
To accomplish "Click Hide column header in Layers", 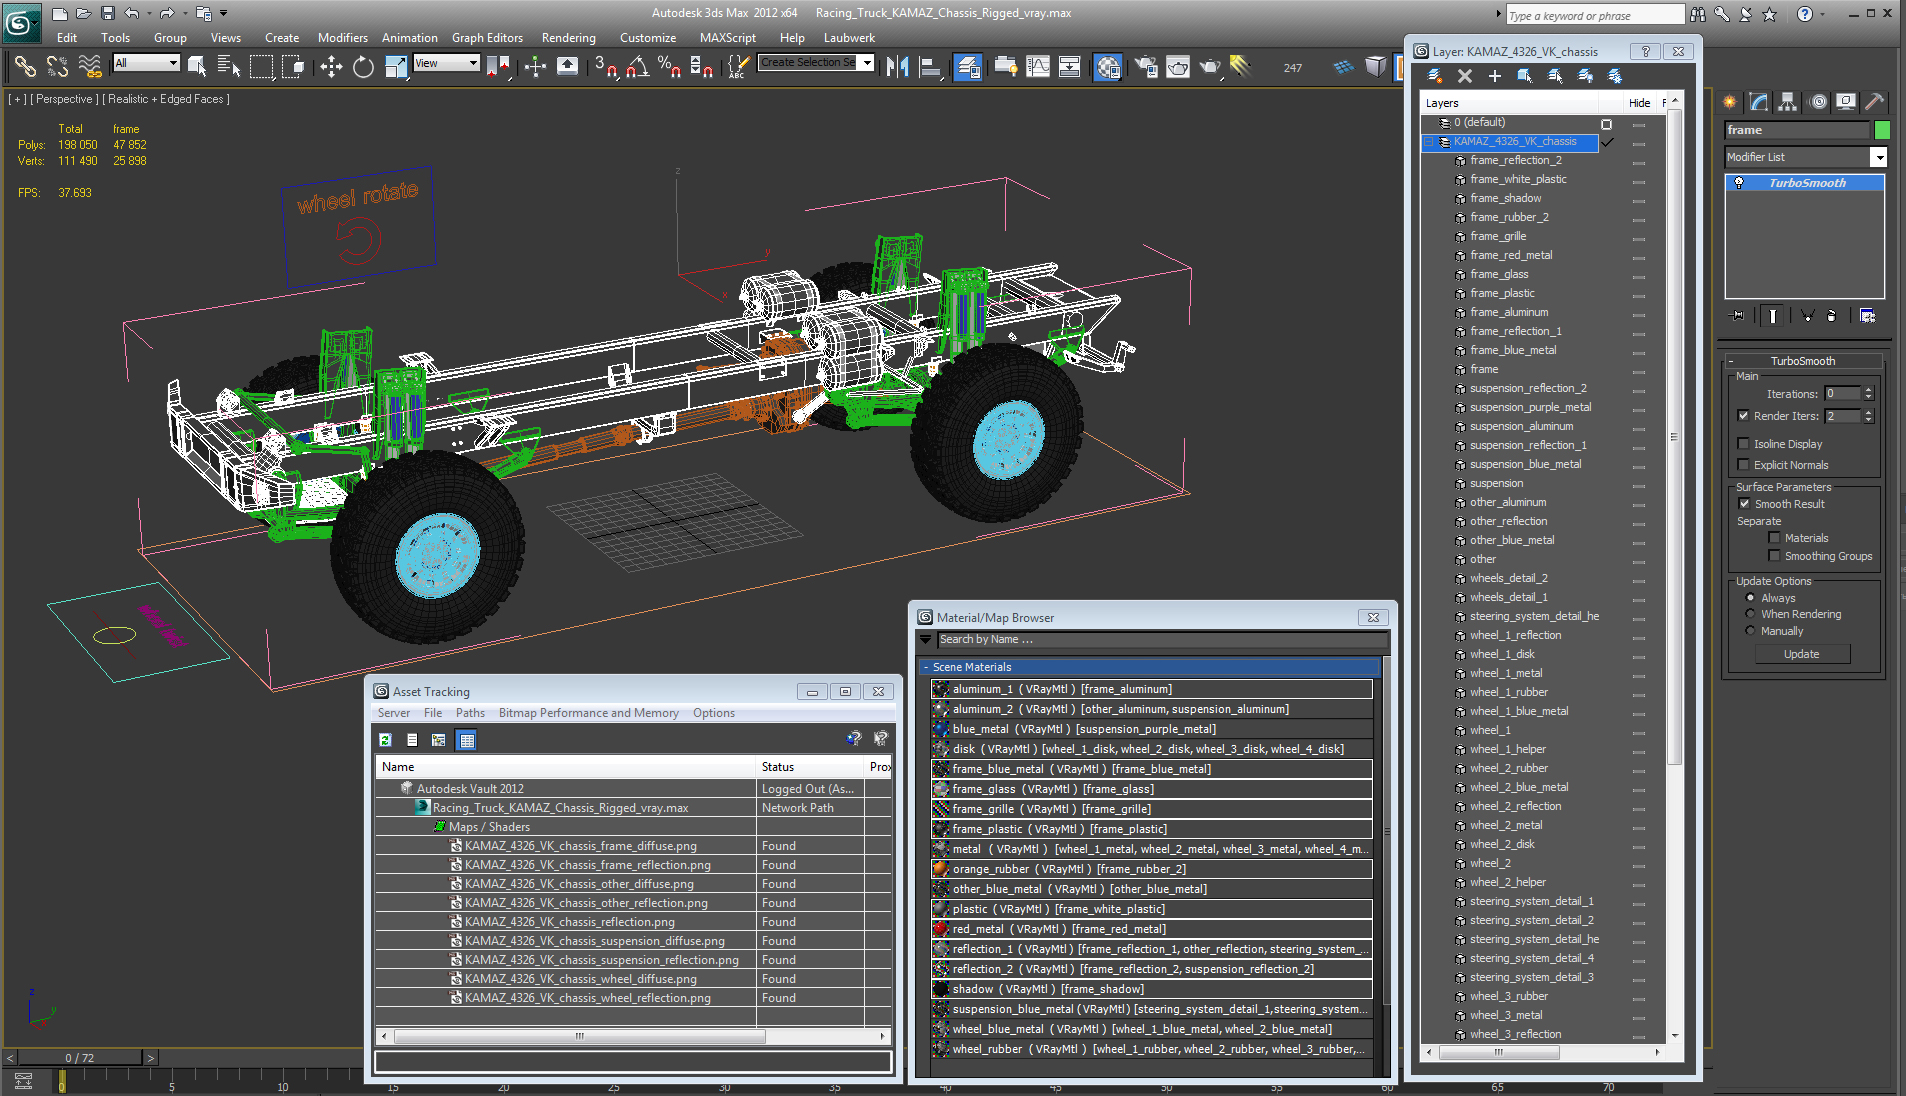I will 1639,103.
